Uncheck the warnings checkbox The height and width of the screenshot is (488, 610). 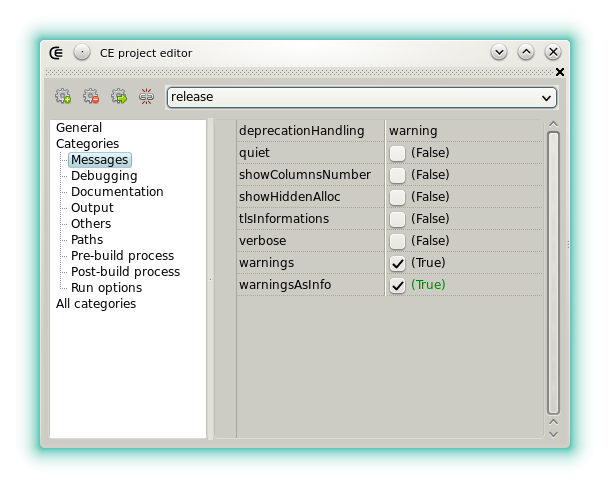398,263
